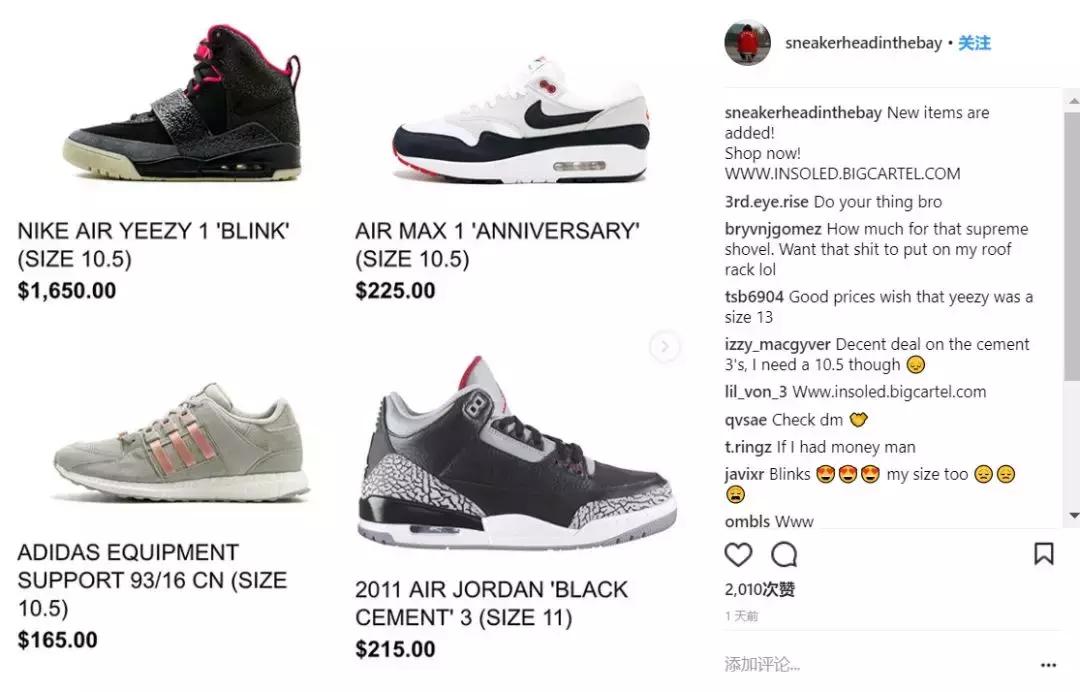The image size is (1080, 692).
Task: Open bryvnjgomez commenter profile
Action: pos(773,229)
